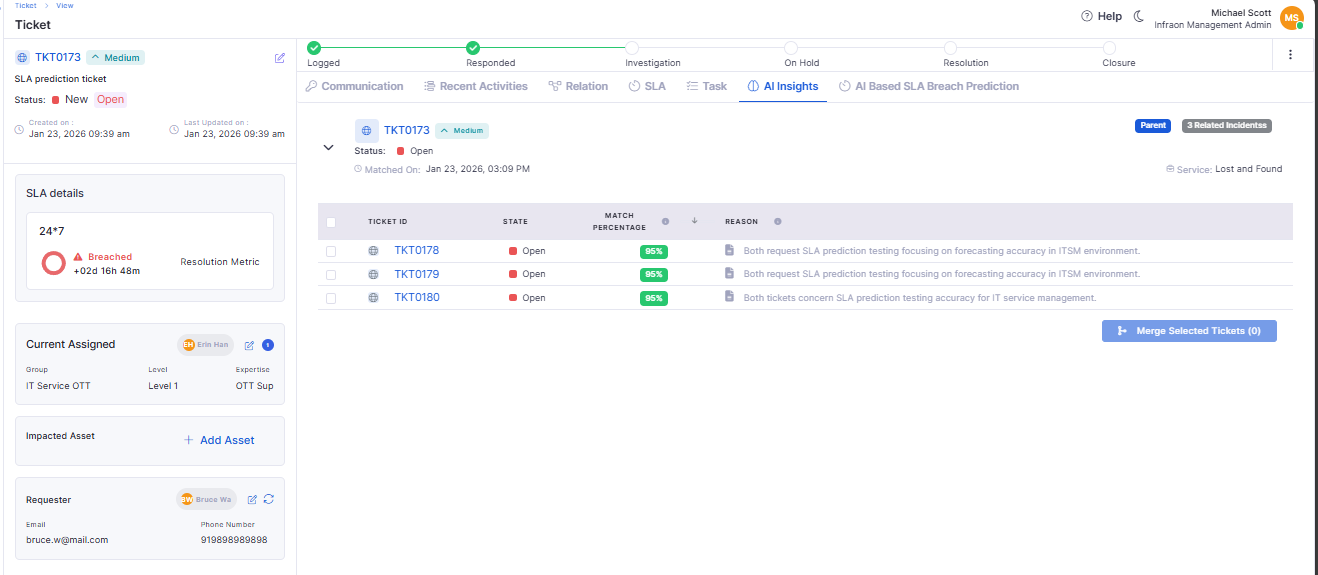The width and height of the screenshot is (1318, 575).
Task: Collapse the TKT0173 parent ticket chevron
Action: pos(328,147)
